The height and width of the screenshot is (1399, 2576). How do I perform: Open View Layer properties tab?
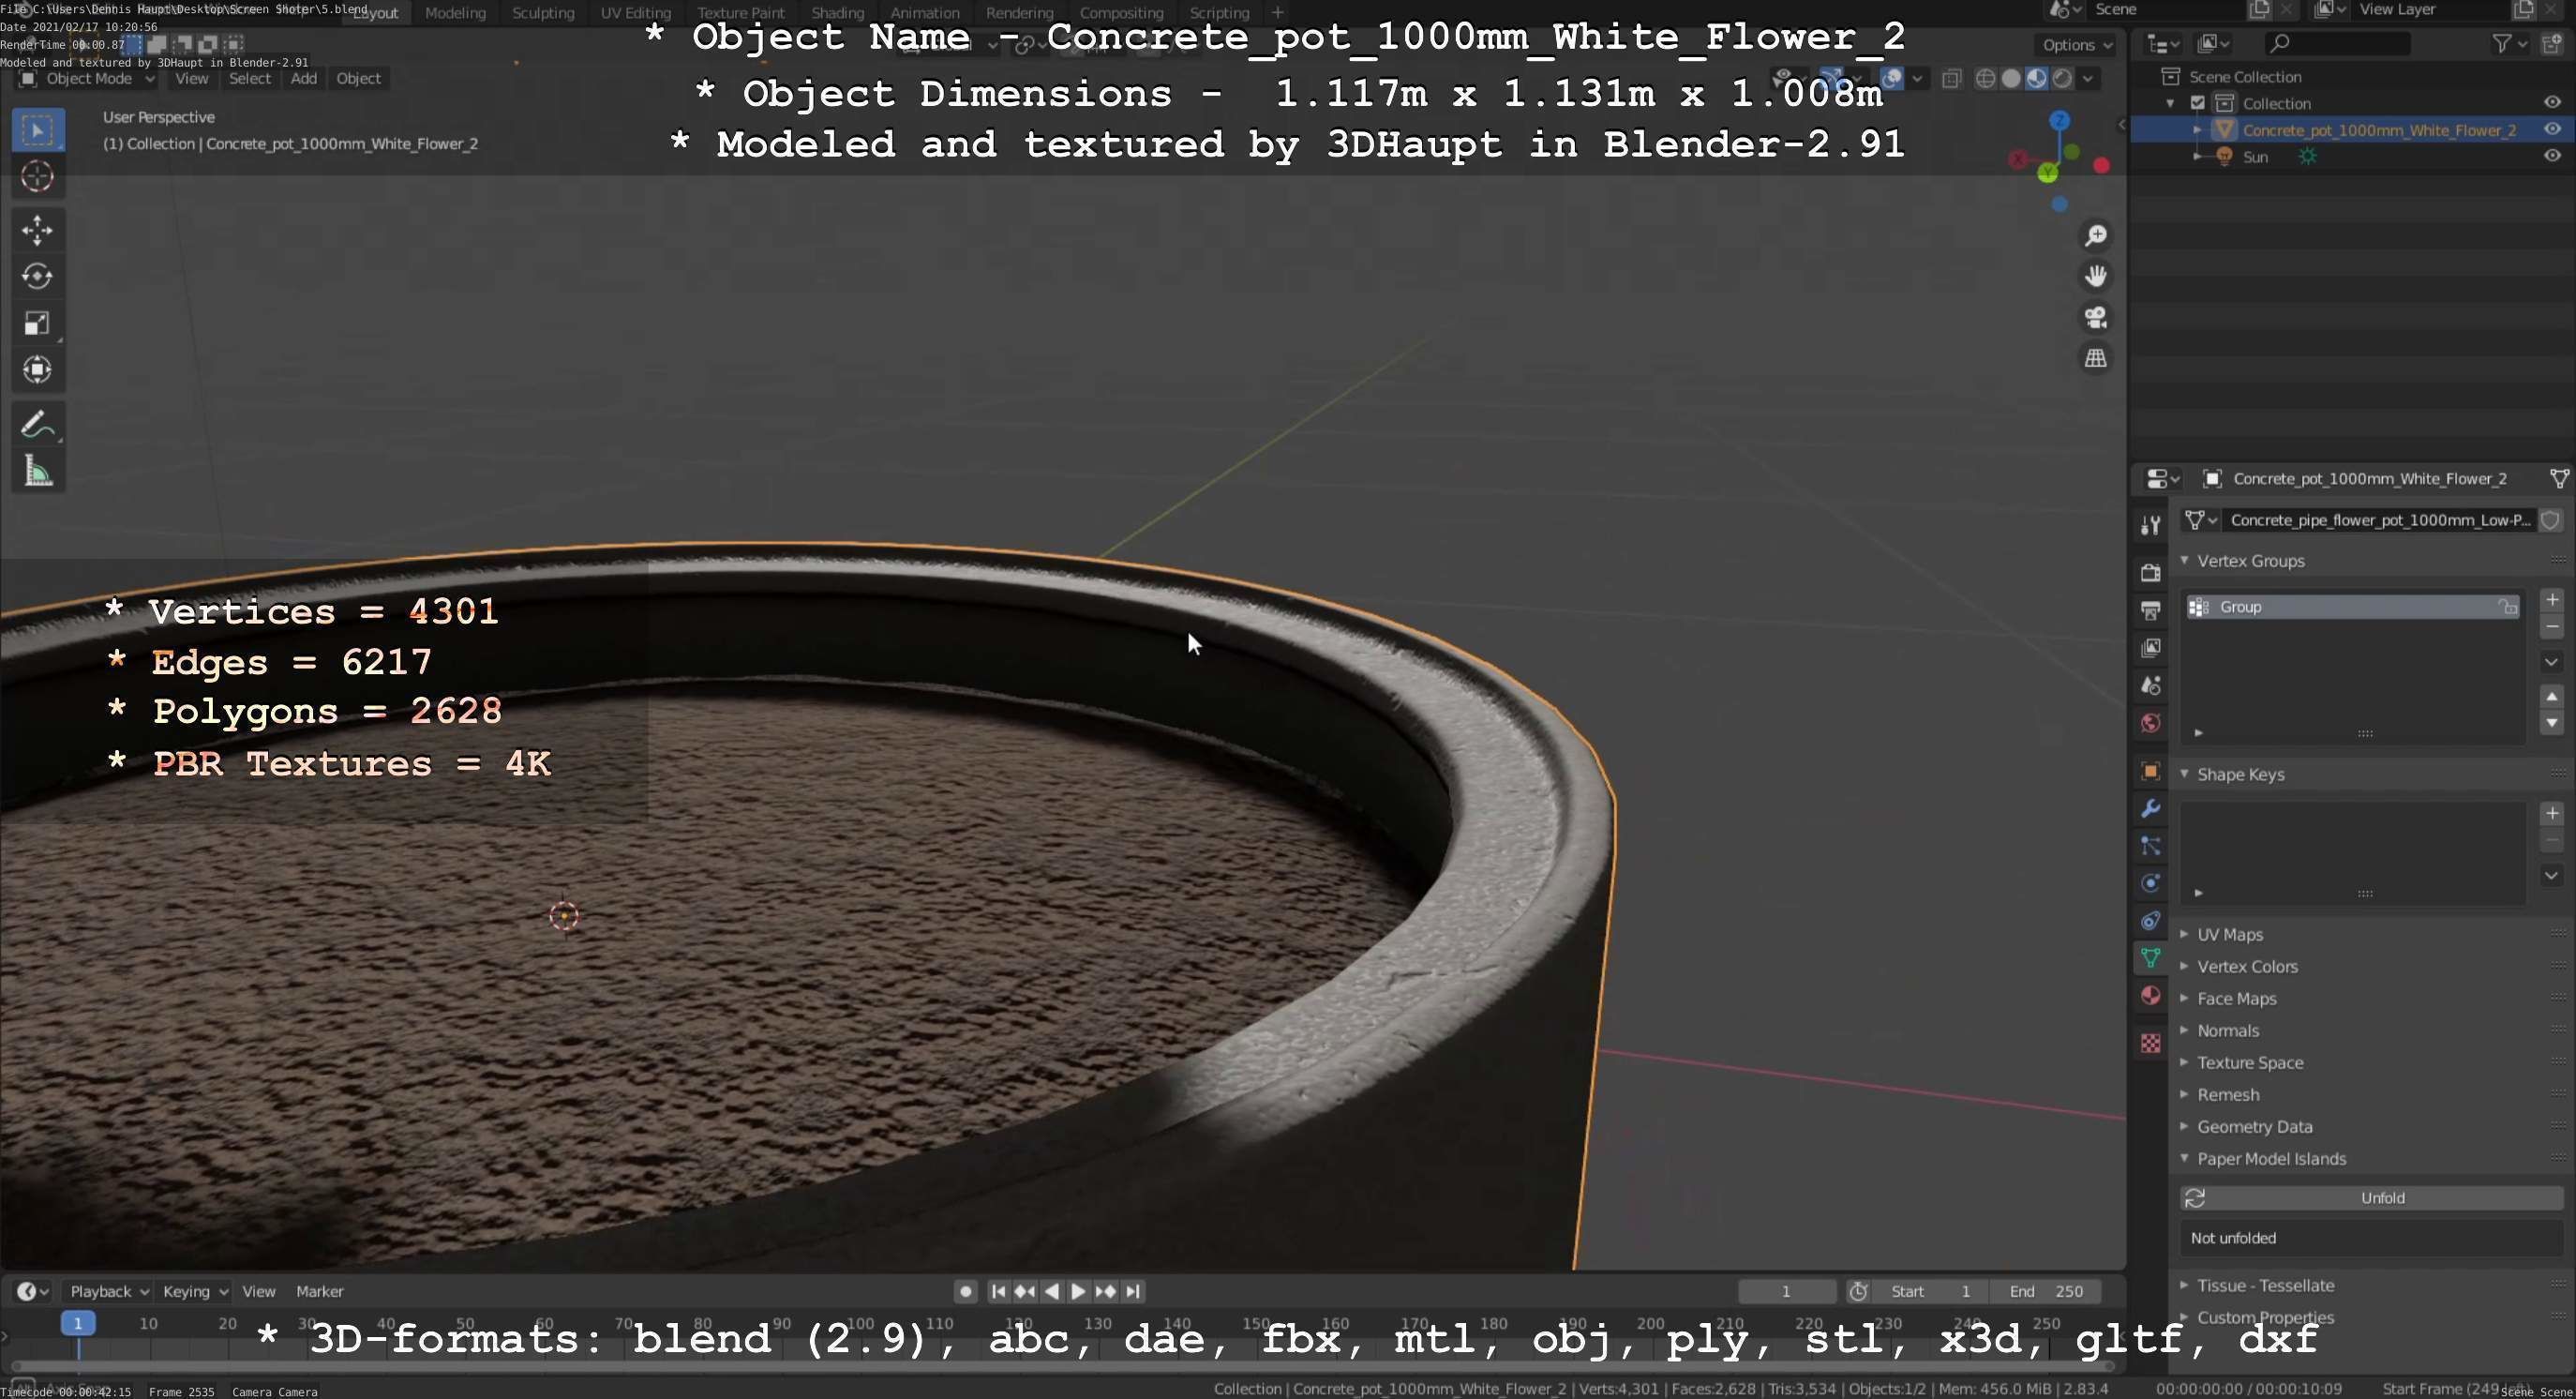[2150, 648]
